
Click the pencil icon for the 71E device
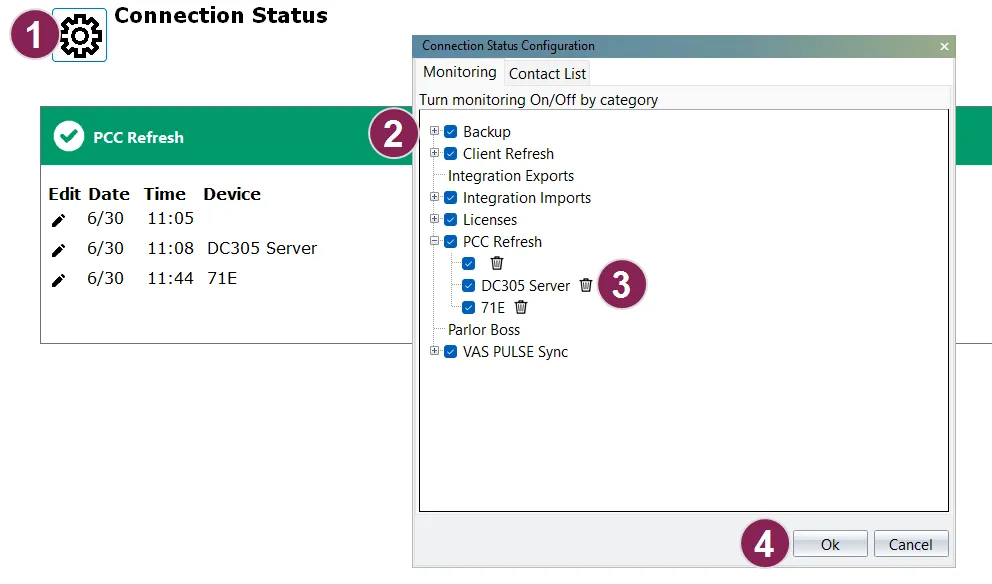coord(58,280)
